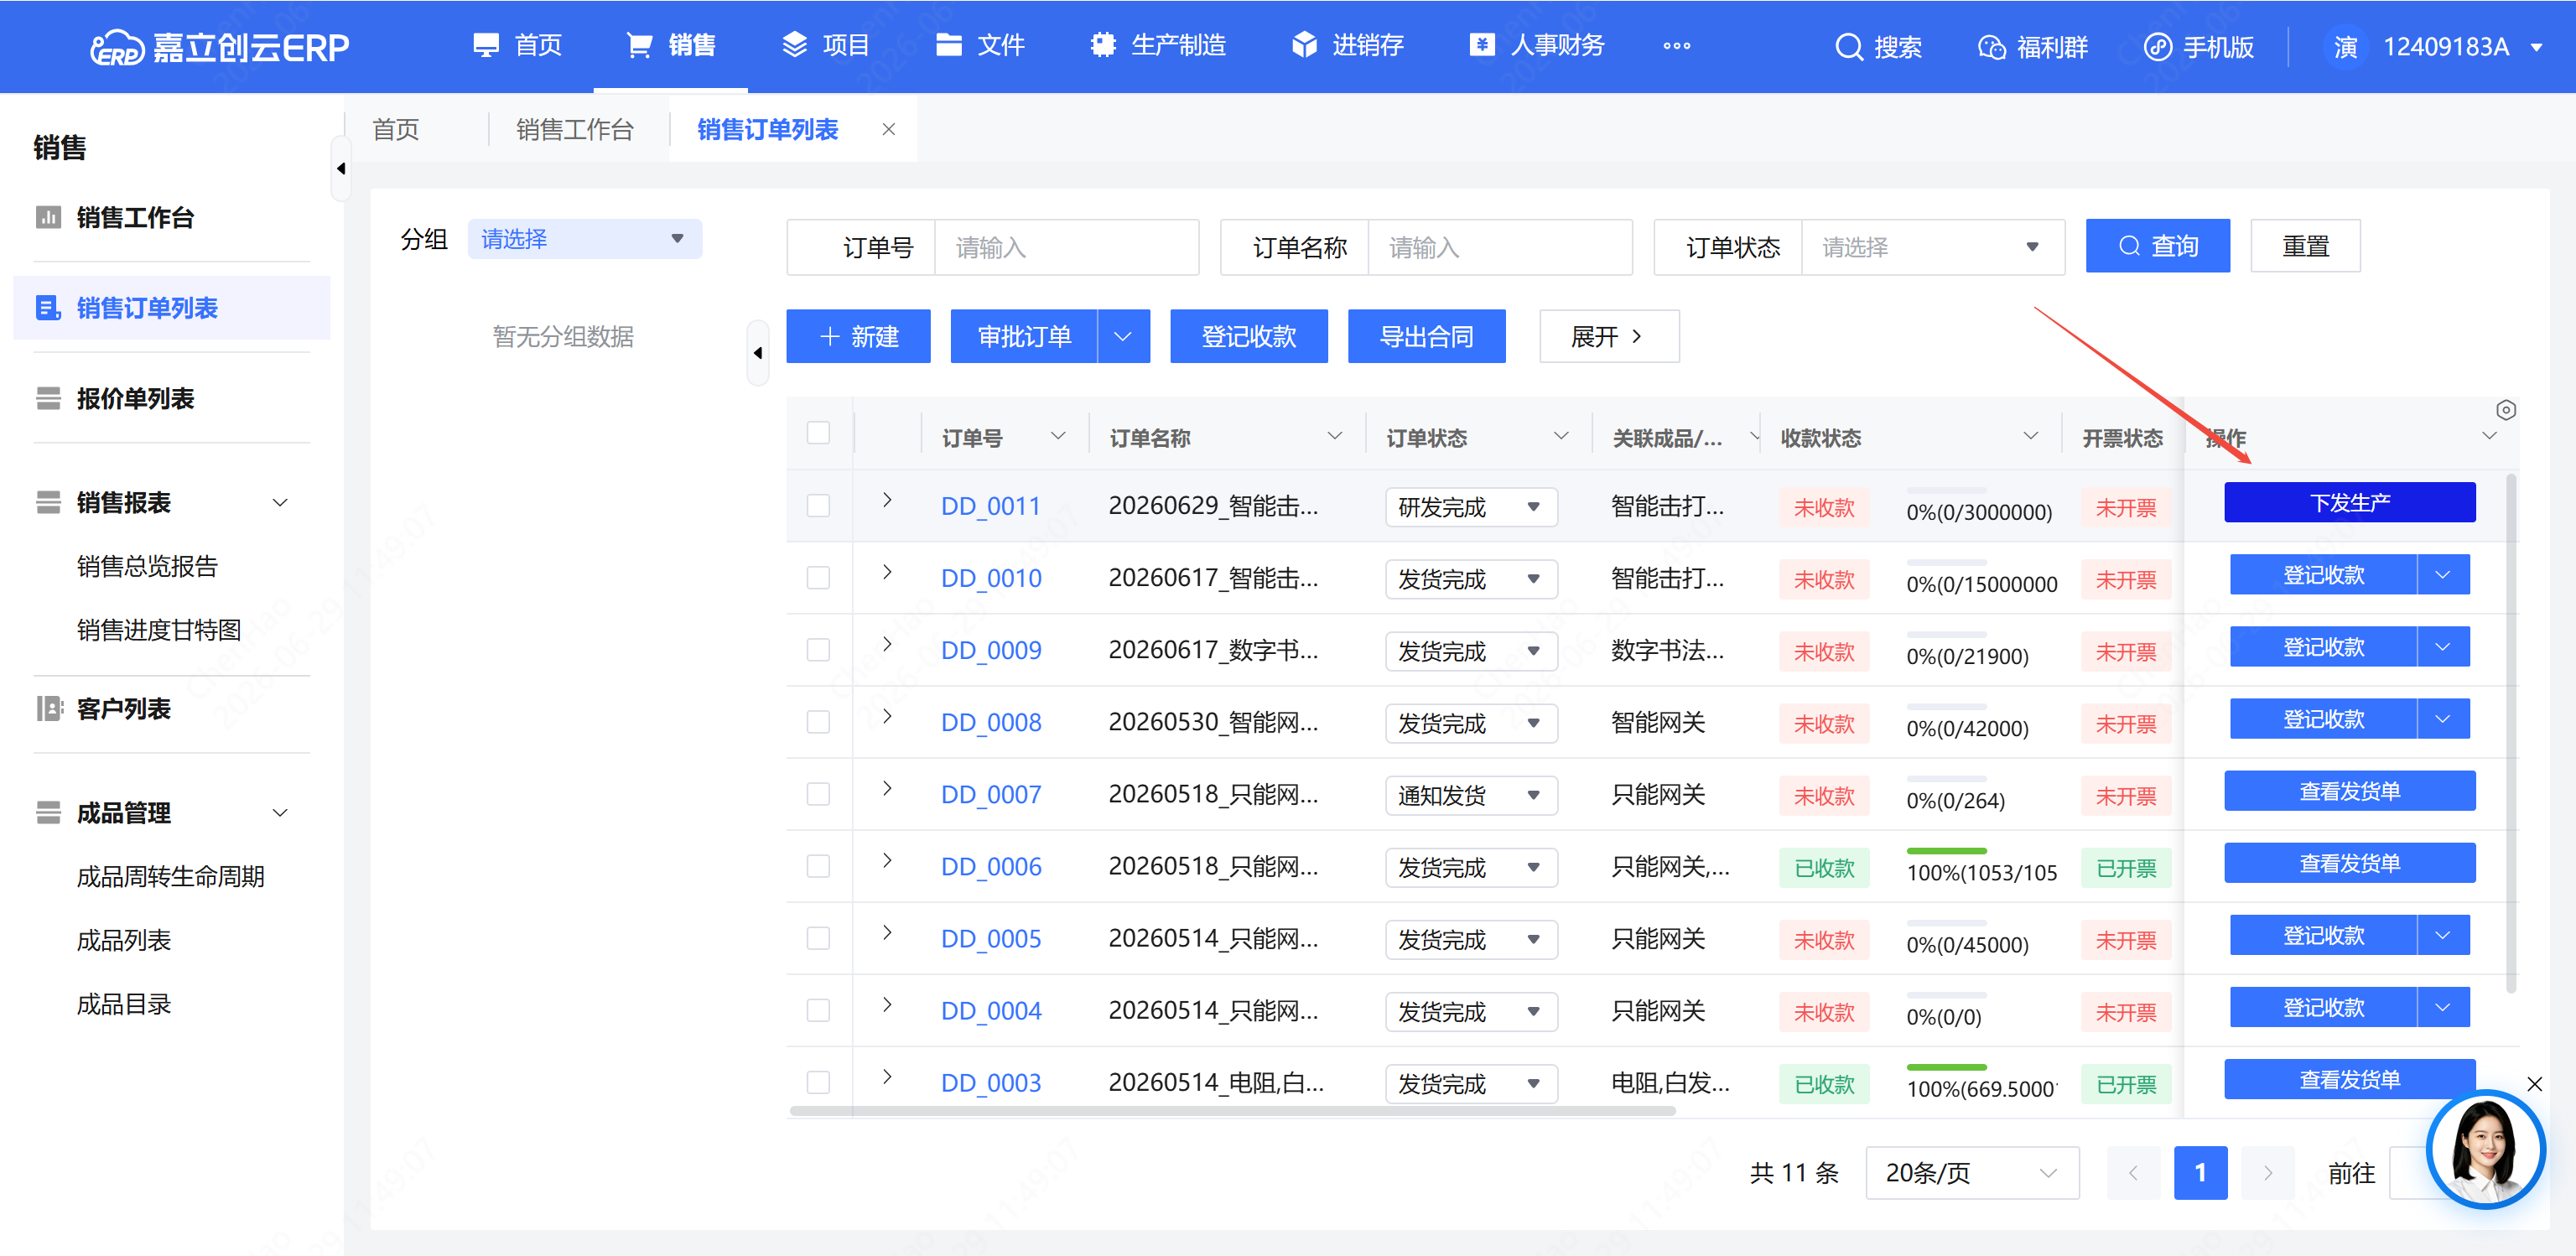The height and width of the screenshot is (1256, 2576).
Task: Click the 重置 button
Action: (2305, 246)
